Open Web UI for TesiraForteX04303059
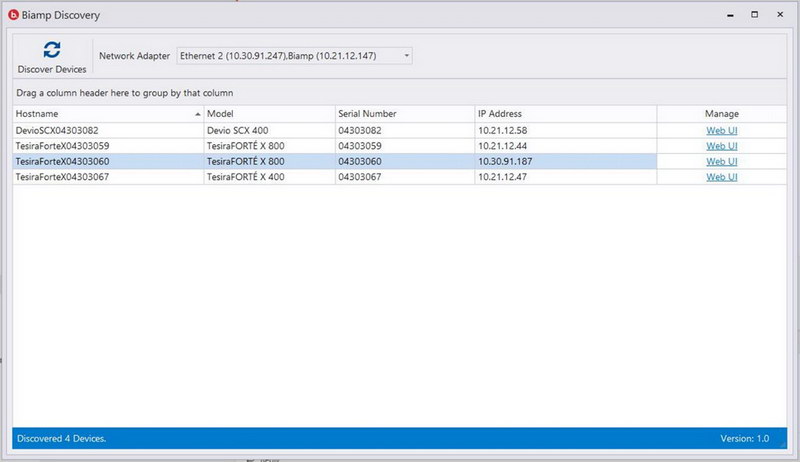Screen dimensions: 800x462 click(x=721, y=146)
